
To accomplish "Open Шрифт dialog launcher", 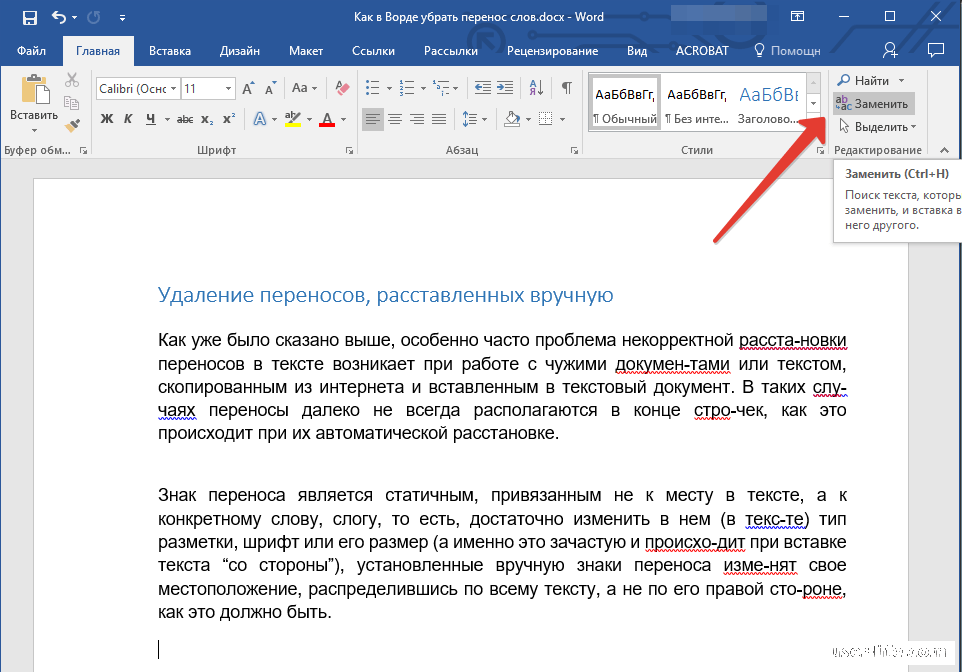I will click(x=349, y=150).
